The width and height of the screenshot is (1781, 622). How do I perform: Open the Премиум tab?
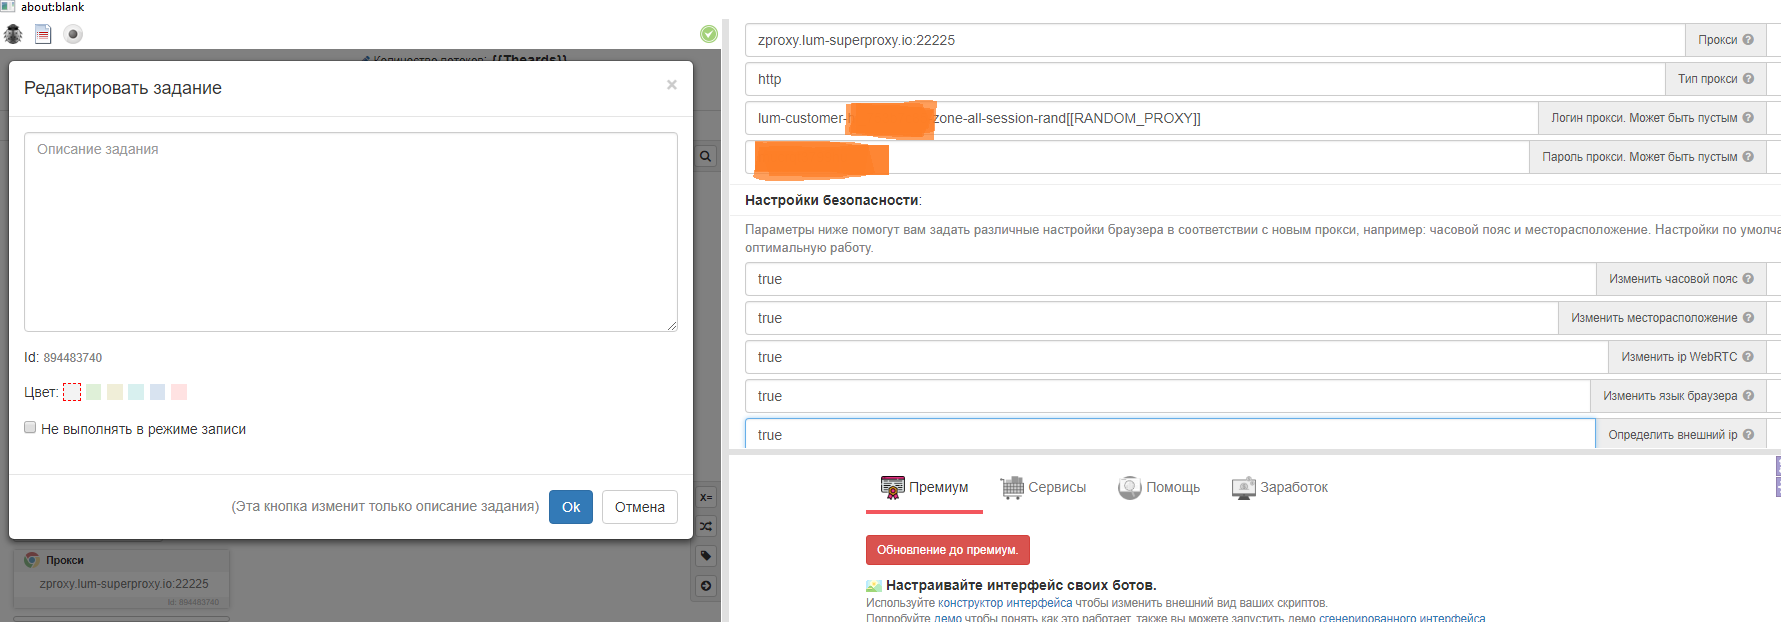point(924,488)
